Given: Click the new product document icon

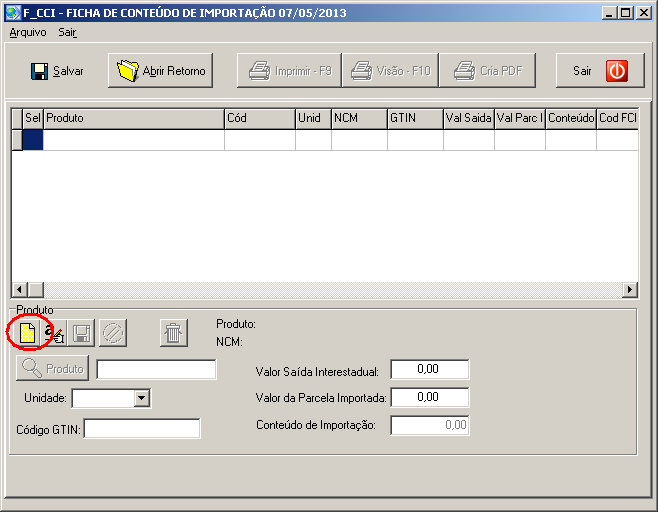Looking at the screenshot, I should [x=28, y=333].
